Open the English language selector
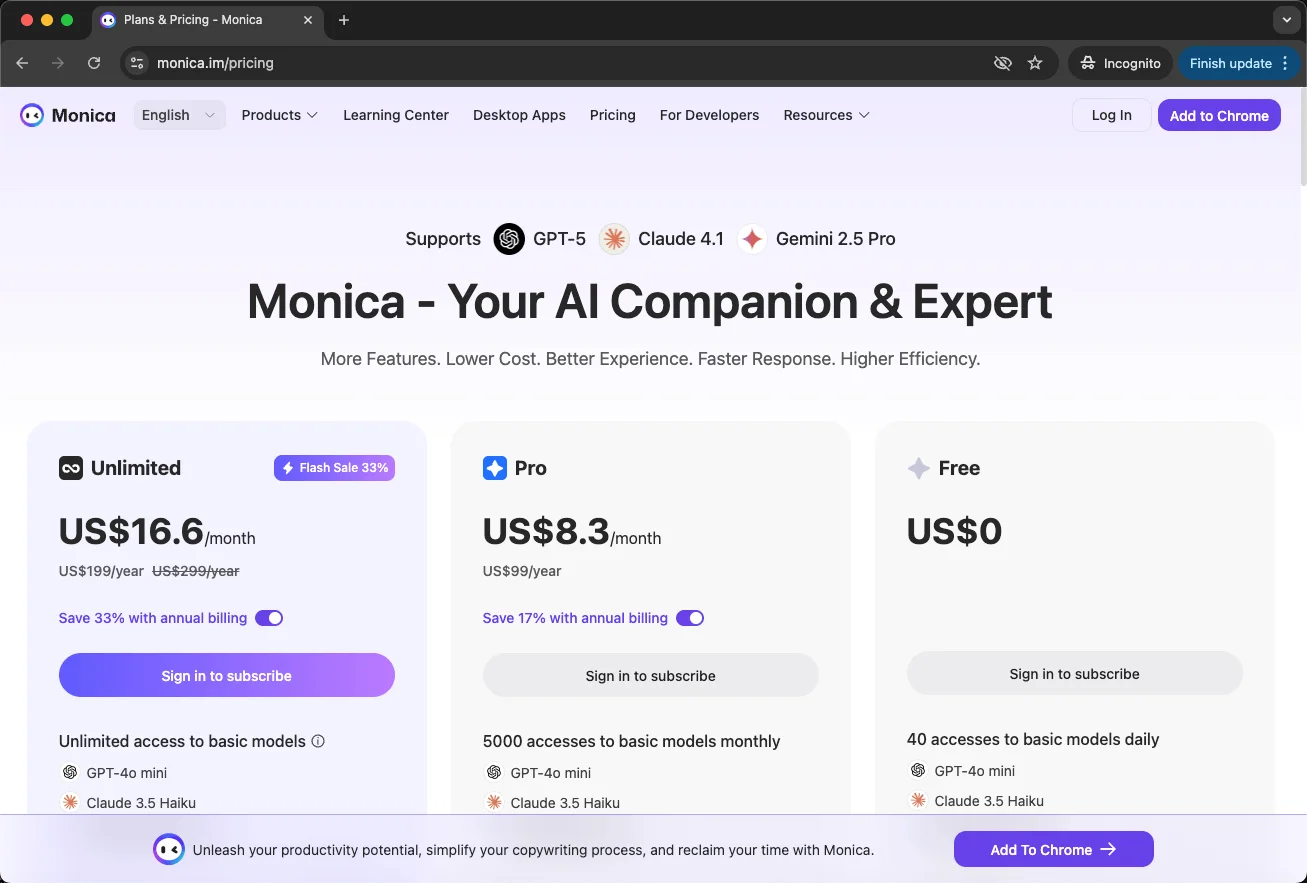The image size is (1307, 883). click(178, 115)
